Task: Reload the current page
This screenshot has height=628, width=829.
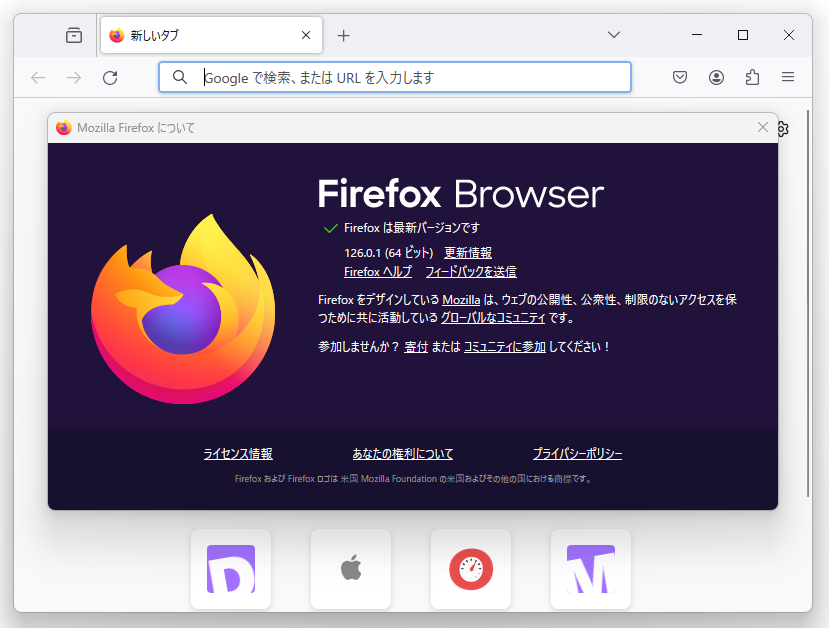Action: click(110, 77)
